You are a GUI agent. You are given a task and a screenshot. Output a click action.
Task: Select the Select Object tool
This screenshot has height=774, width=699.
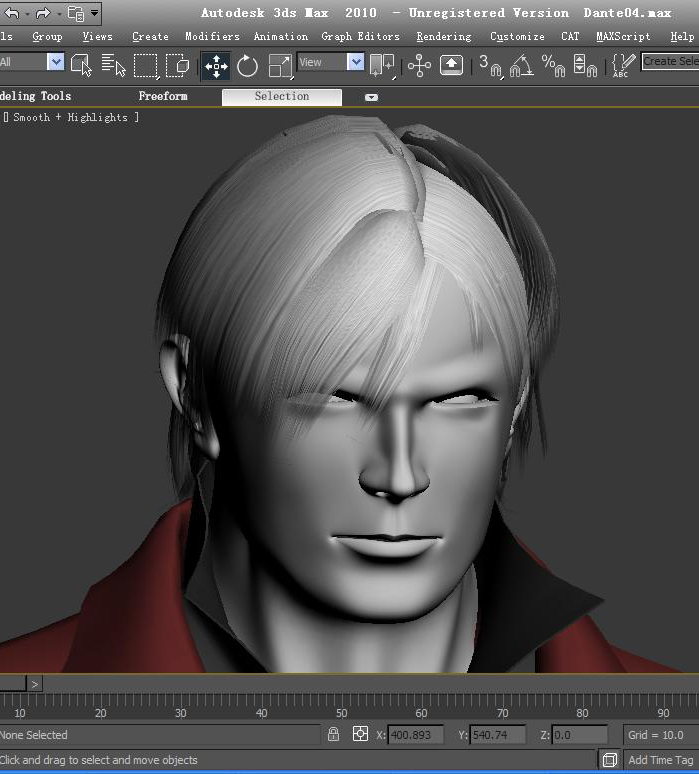point(81,65)
